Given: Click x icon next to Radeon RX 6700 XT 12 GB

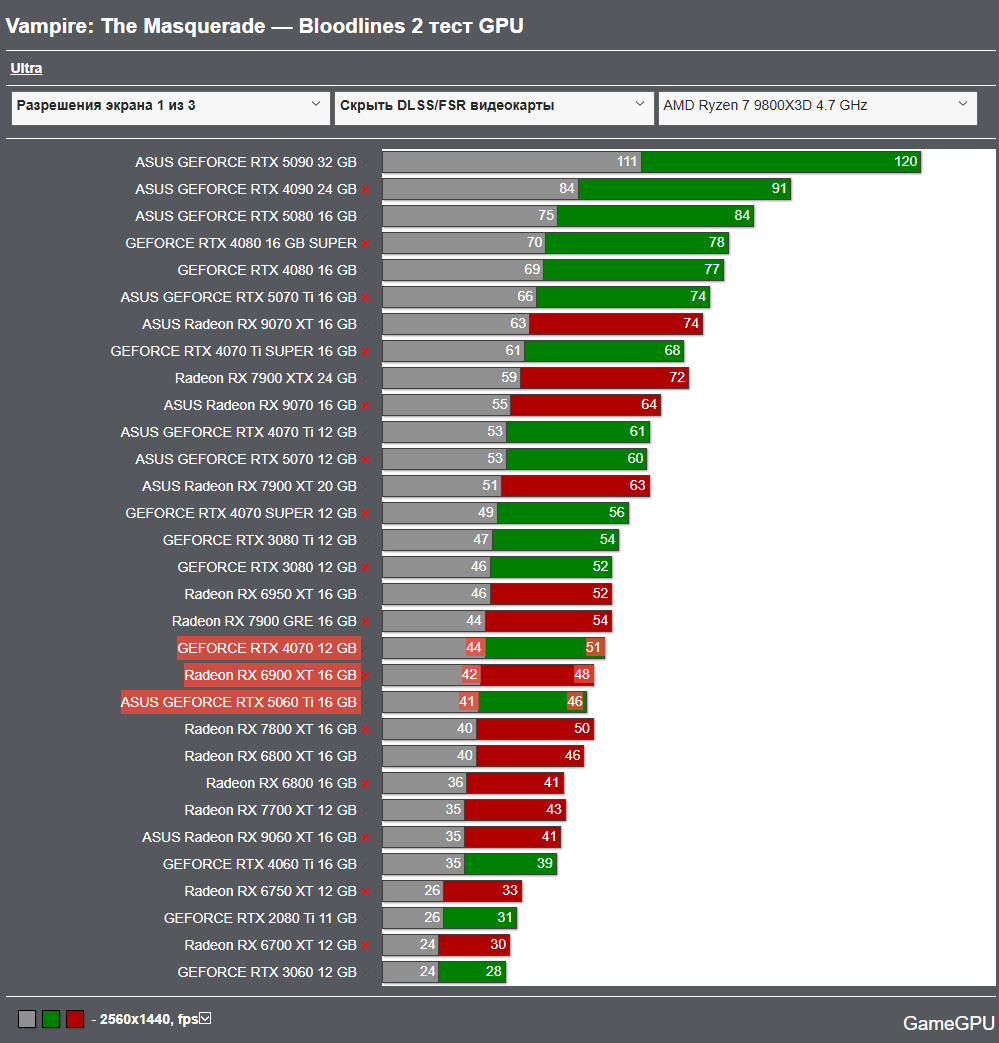Looking at the screenshot, I should [366, 946].
